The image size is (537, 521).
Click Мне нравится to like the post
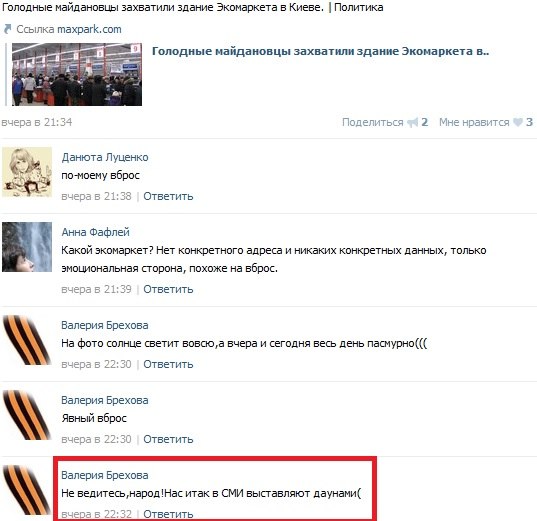click(x=474, y=122)
